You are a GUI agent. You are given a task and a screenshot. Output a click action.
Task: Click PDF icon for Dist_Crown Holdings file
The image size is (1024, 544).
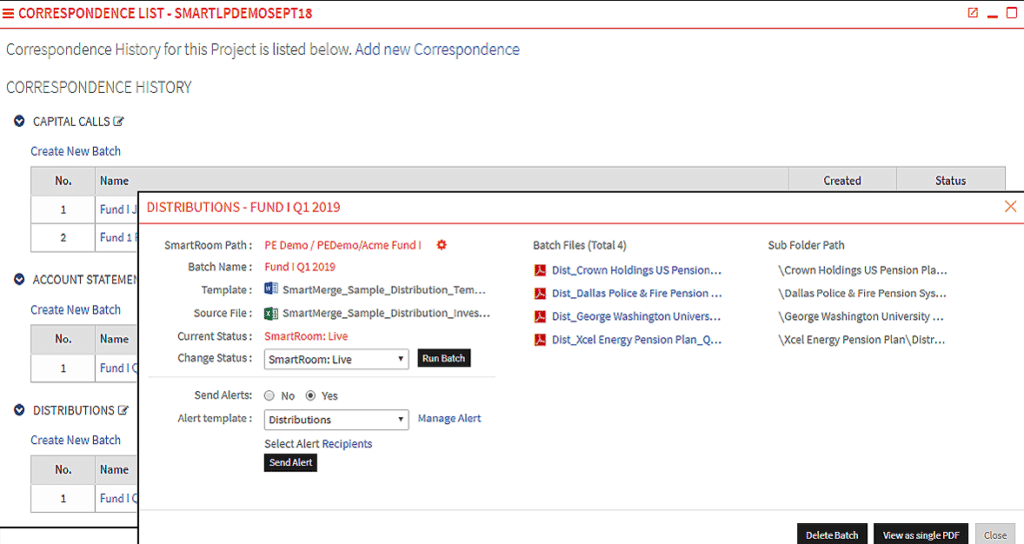(x=540, y=270)
